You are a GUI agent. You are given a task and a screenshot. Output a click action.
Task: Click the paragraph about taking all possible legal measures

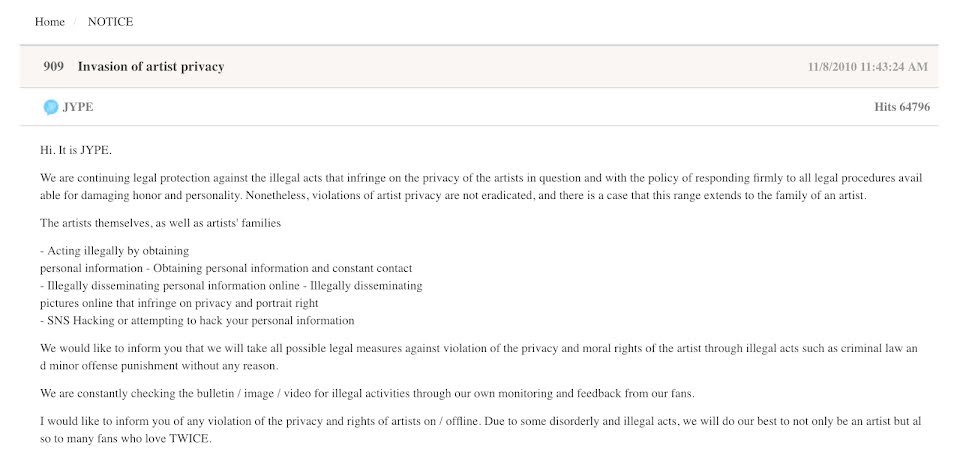click(x=479, y=357)
